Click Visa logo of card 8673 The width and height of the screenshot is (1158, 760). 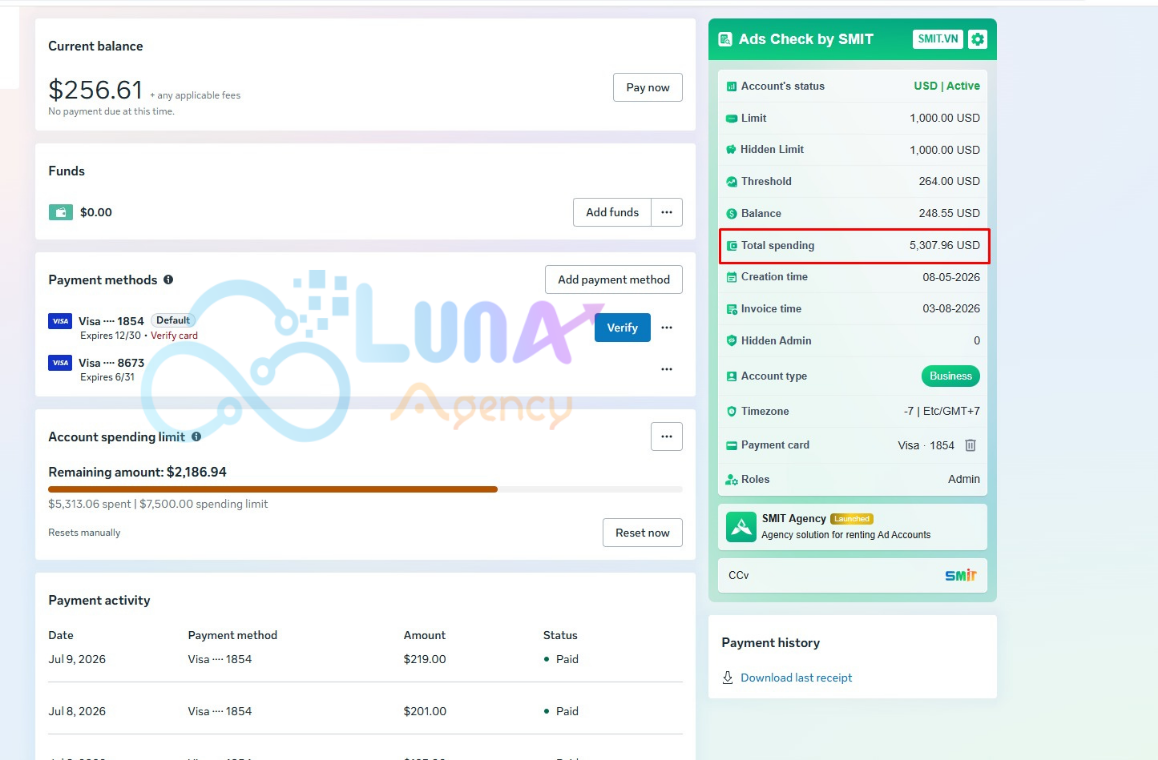(x=60, y=363)
